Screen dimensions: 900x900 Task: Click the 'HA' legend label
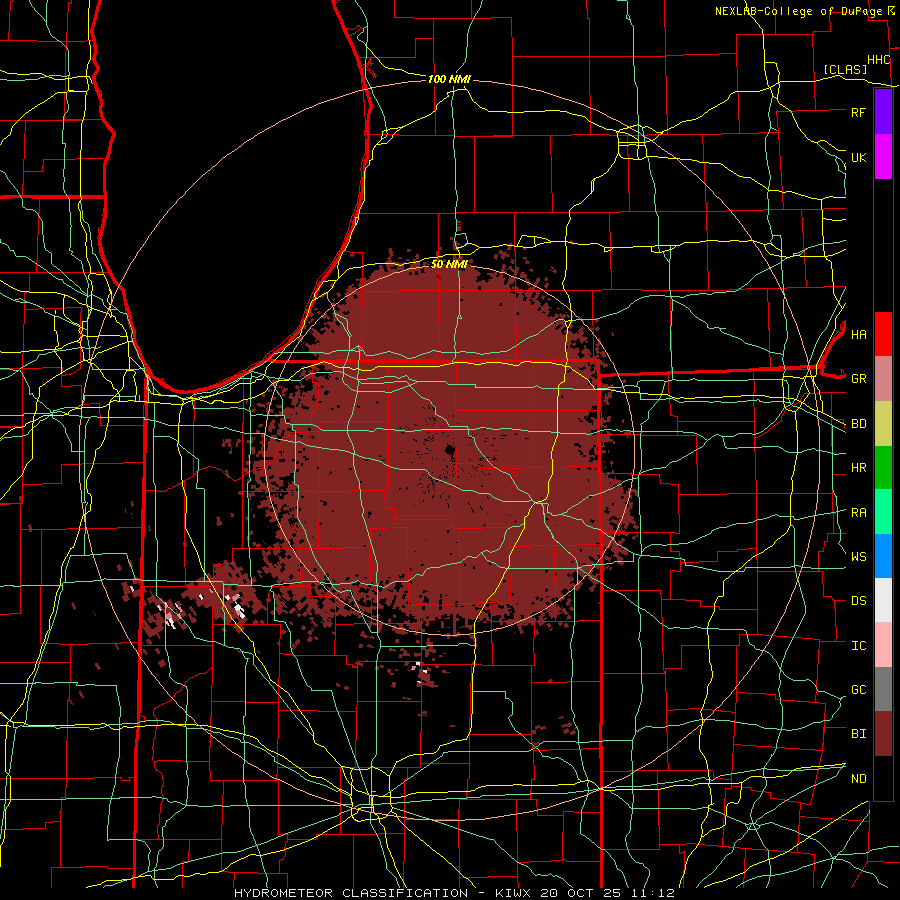(858, 334)
